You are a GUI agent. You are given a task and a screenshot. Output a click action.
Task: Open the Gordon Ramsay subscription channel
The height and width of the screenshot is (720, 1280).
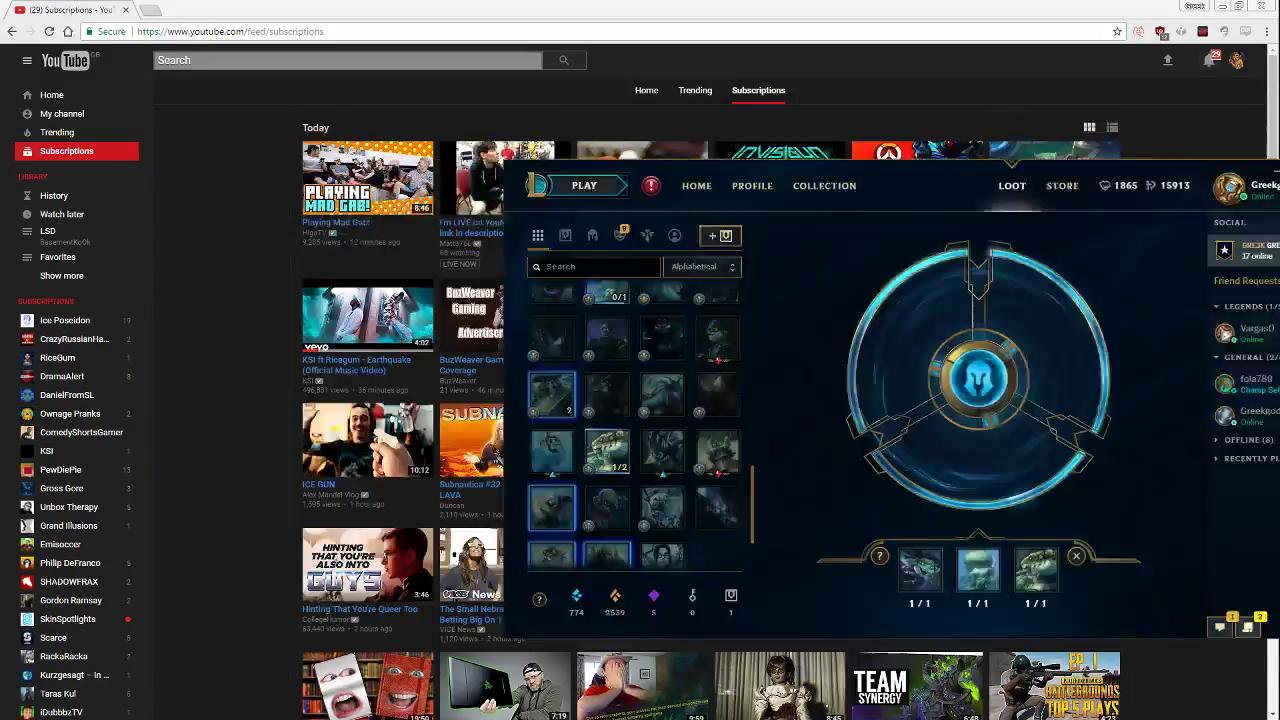(71, 600)
